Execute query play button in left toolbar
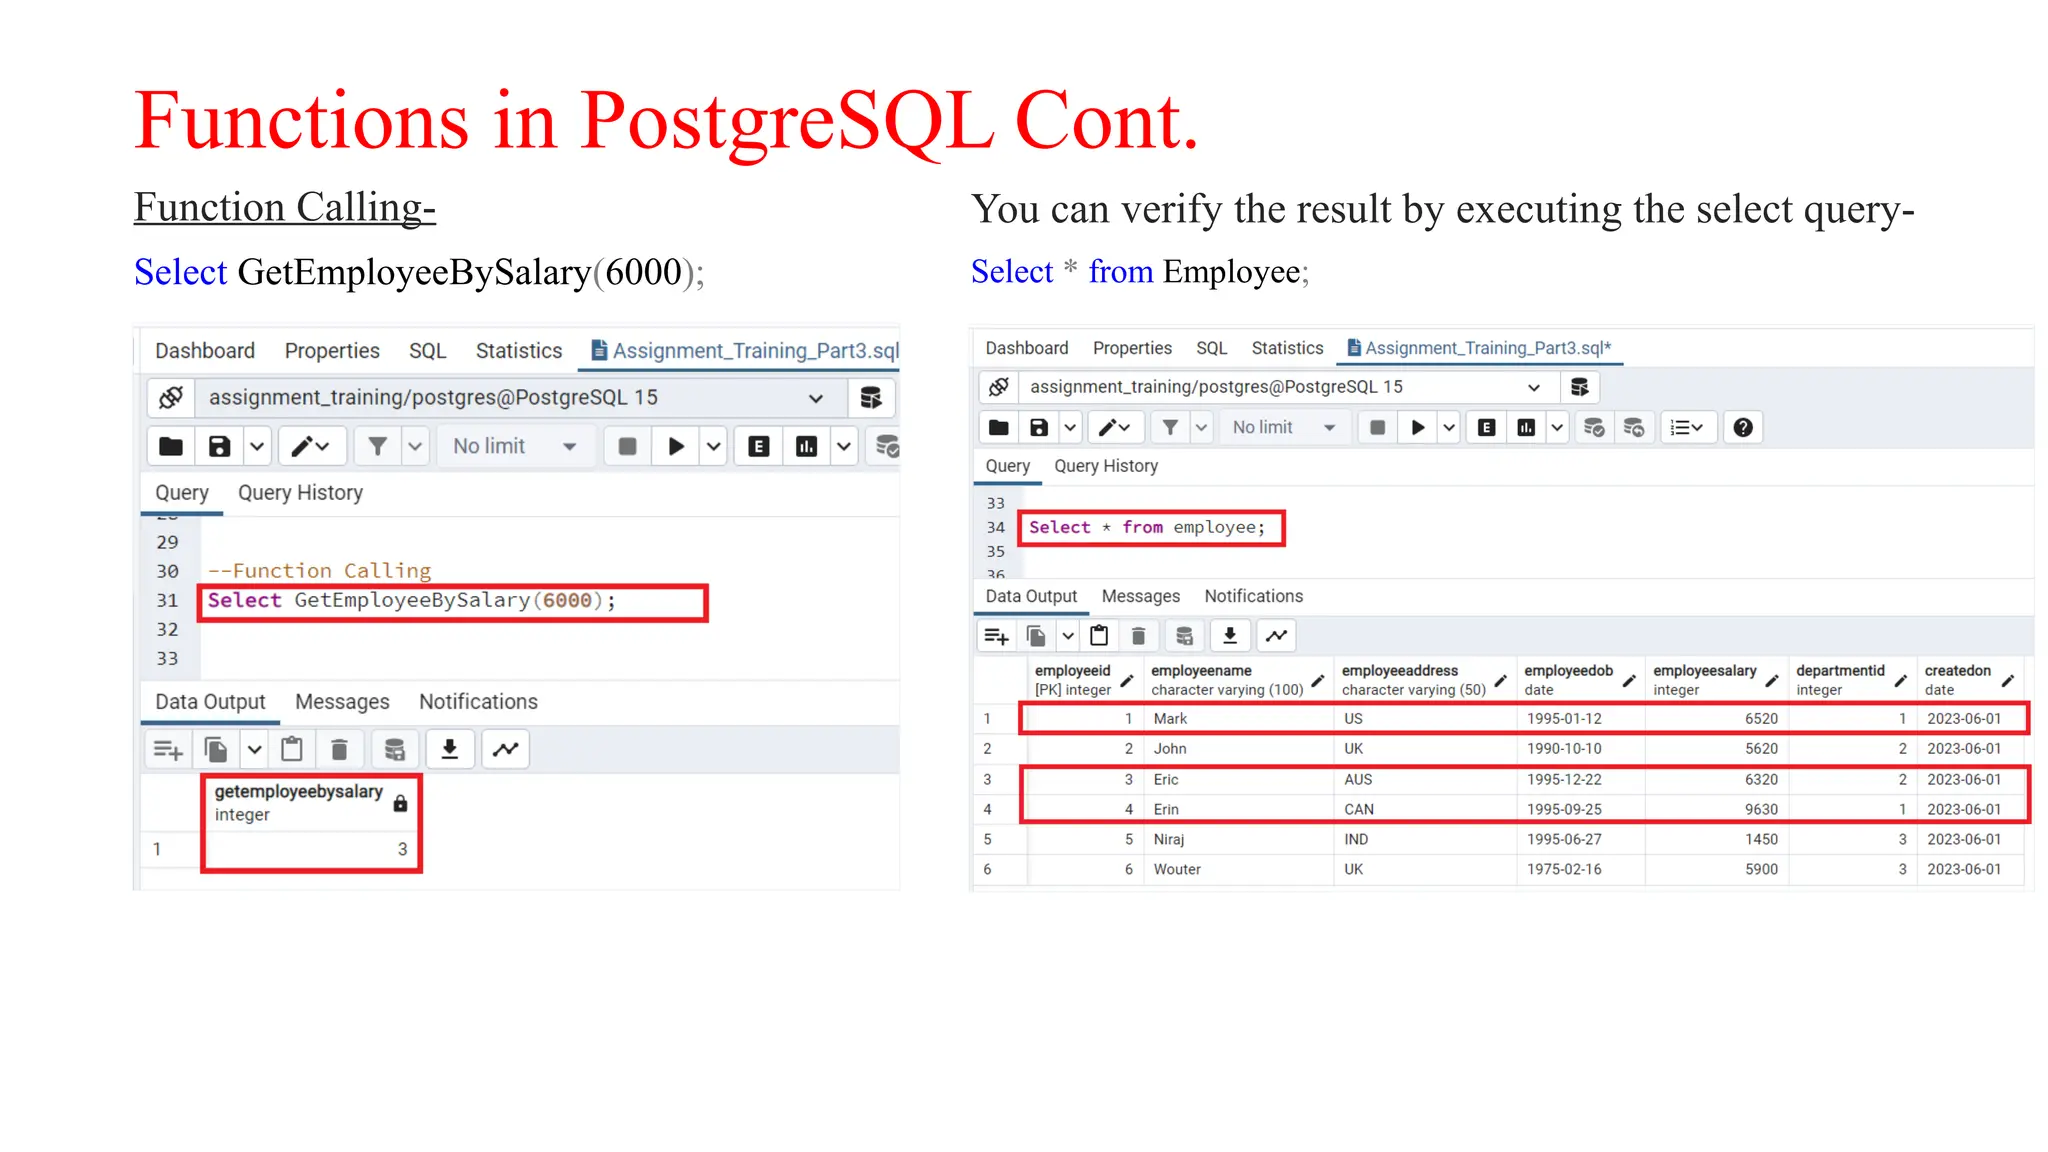 pyautogui.click(x=676, y=446)
